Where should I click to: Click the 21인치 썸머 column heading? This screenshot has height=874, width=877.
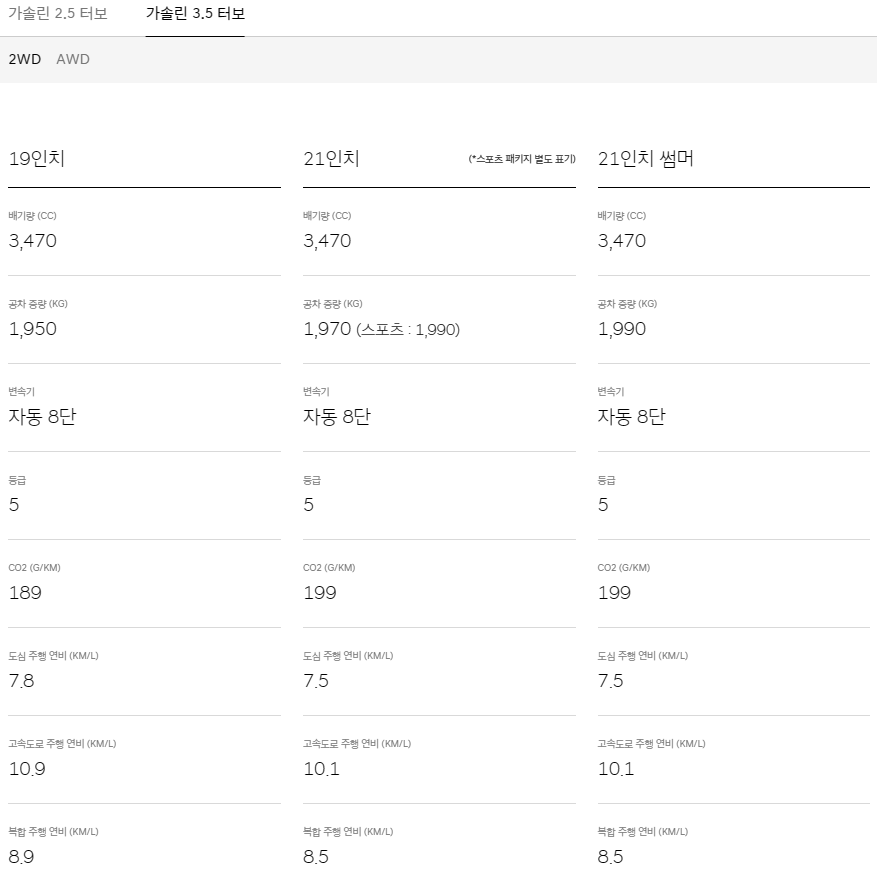pos(645,159)
